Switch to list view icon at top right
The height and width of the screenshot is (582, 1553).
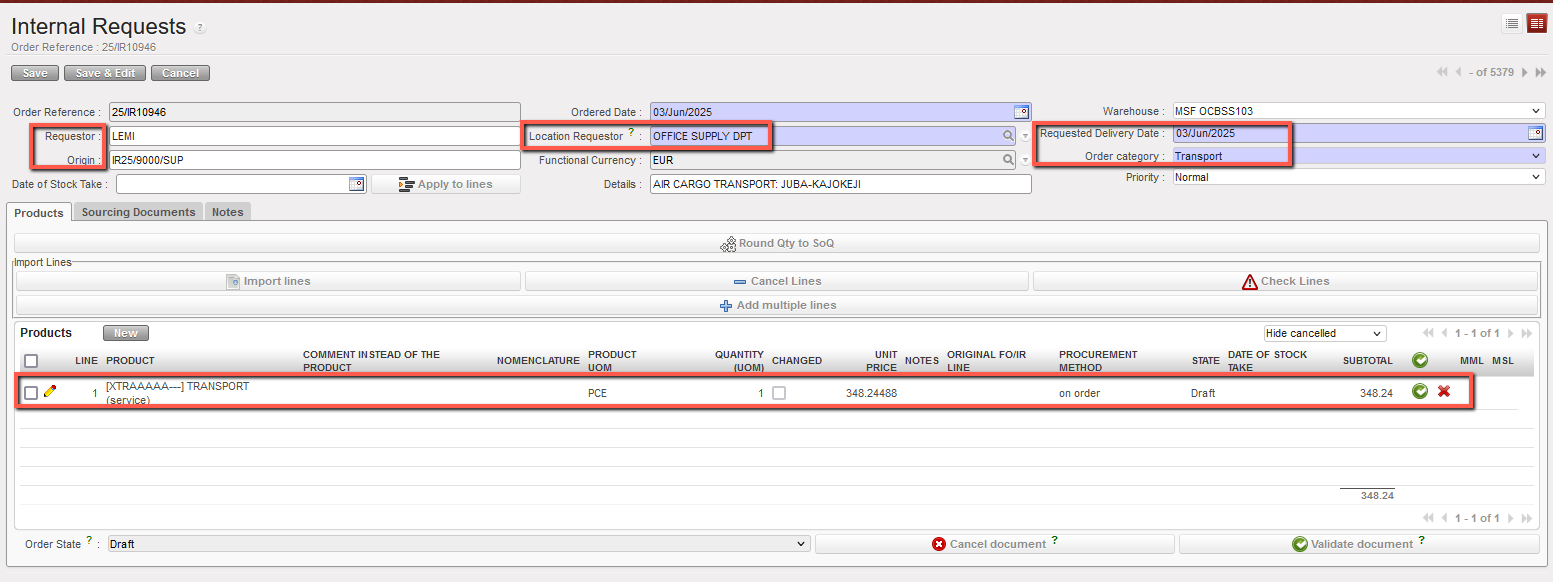[x=1512, y=24]
